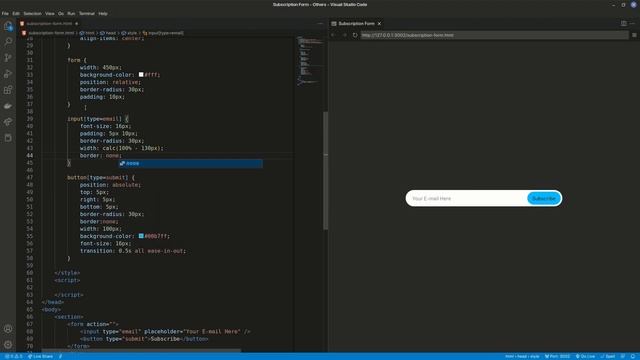Select the Subscription Form preview tab
This screenshot has height=360, width=640.
tap(356, 24)
